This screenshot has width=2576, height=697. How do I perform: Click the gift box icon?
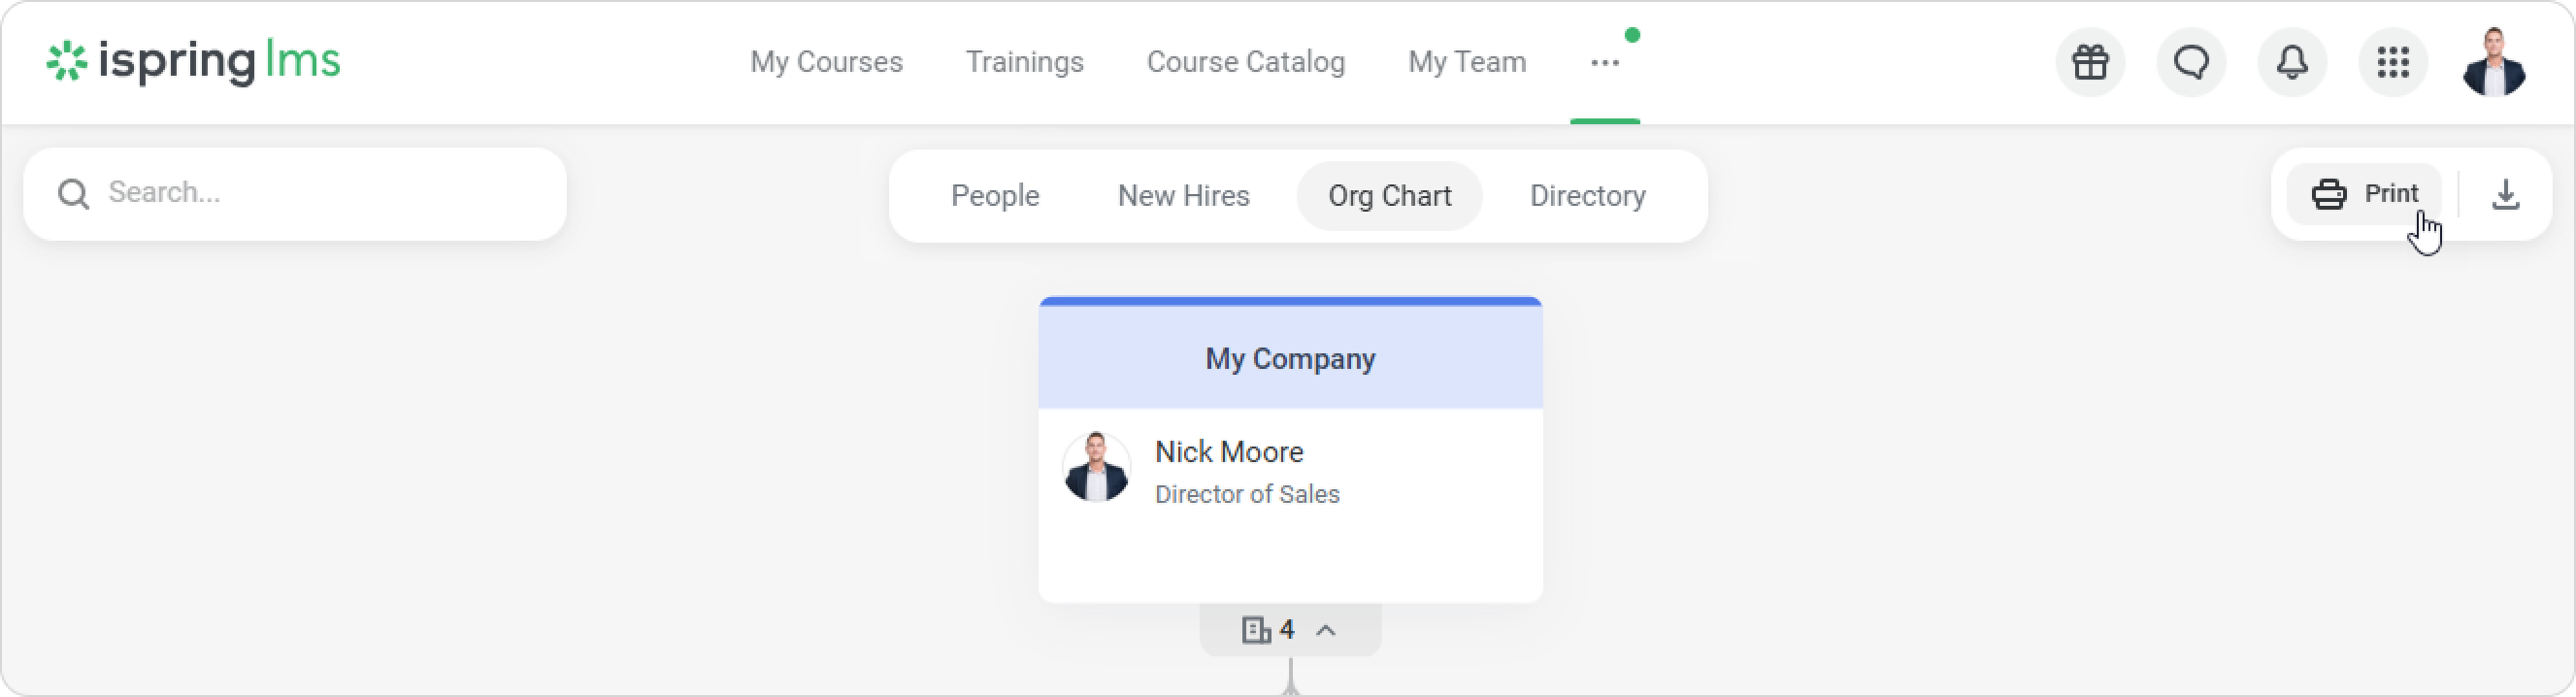click(x=2090, y=63)
